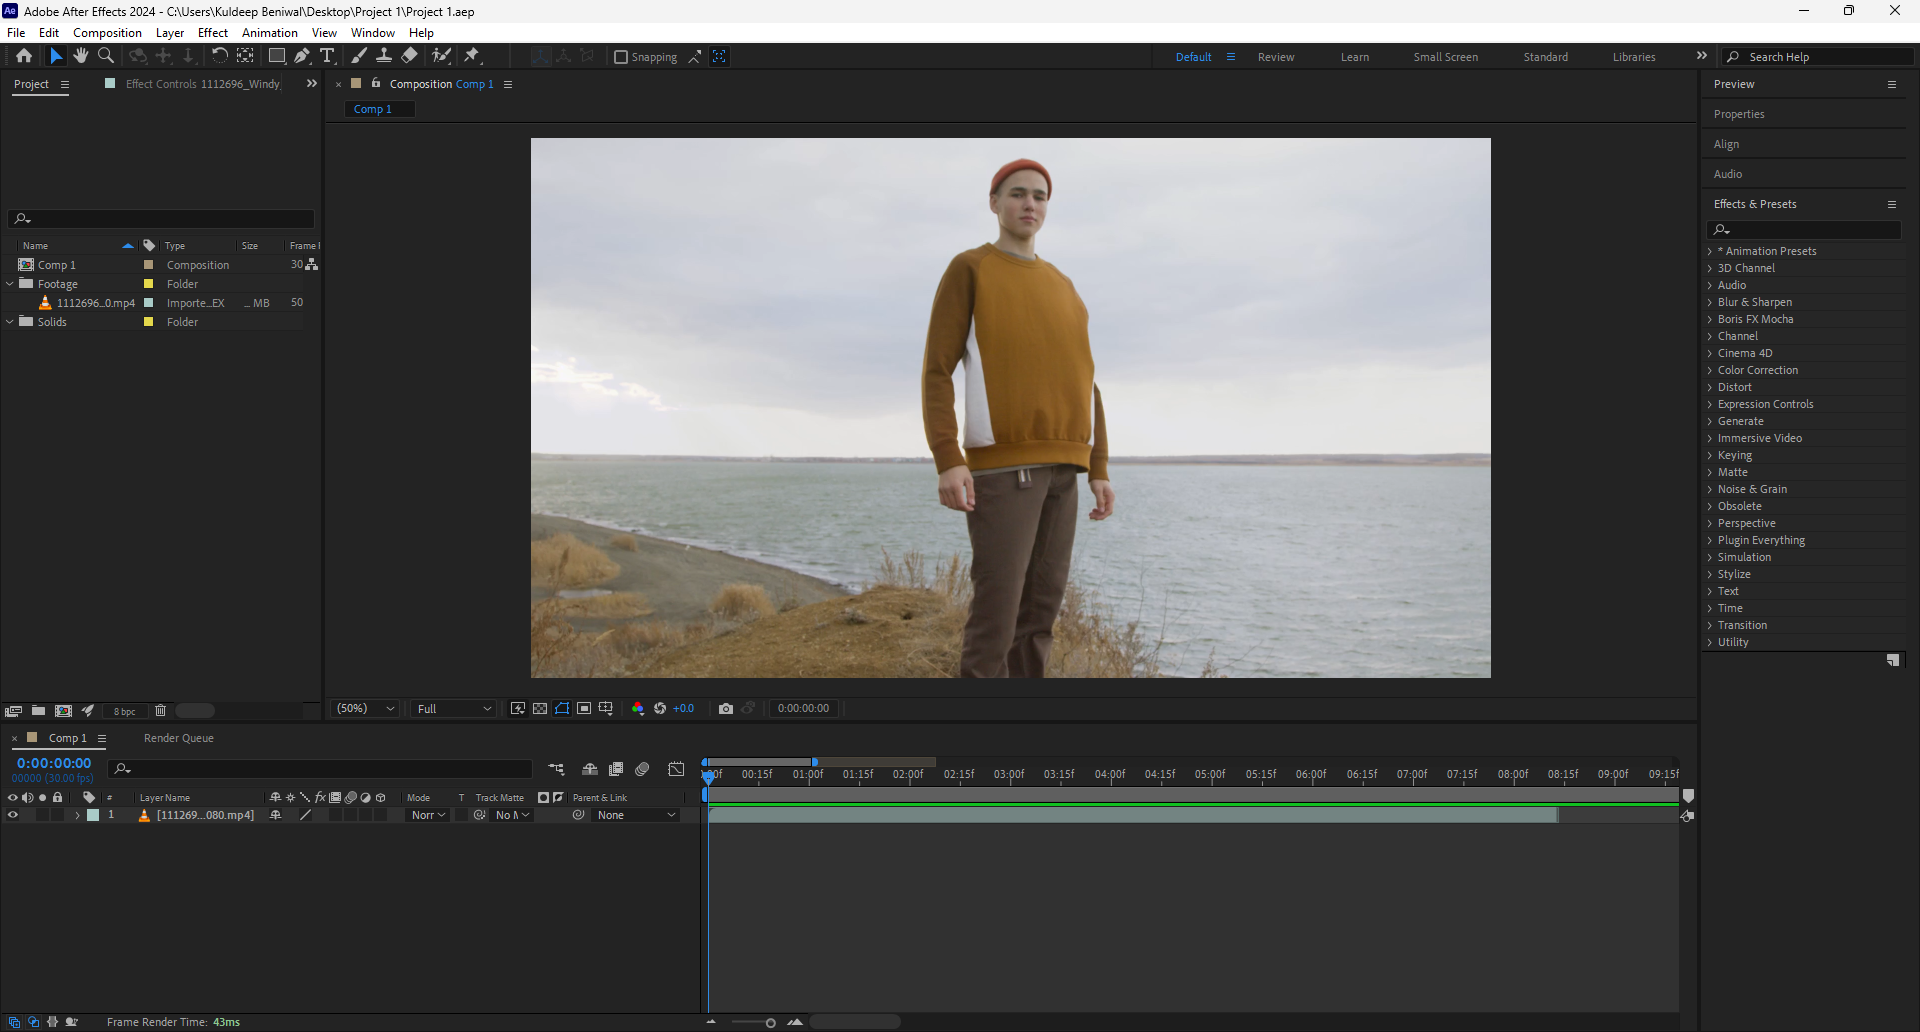1920x1032 pixels.
Task: Select the Puppet Pin tool
Action: click(x=472, y=56)
